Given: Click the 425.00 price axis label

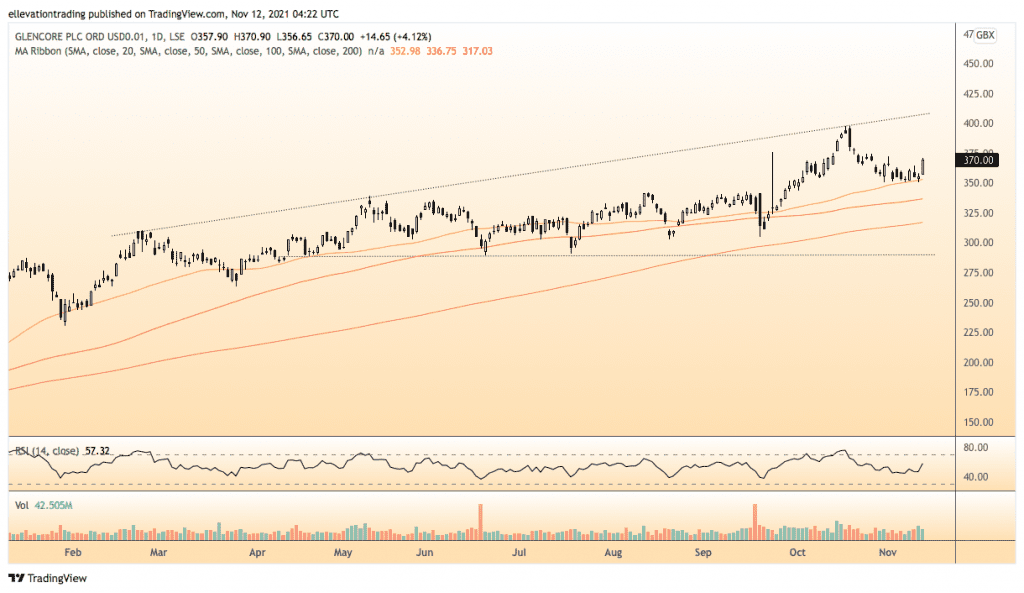Looking at the screenshot, I should 978,94.
